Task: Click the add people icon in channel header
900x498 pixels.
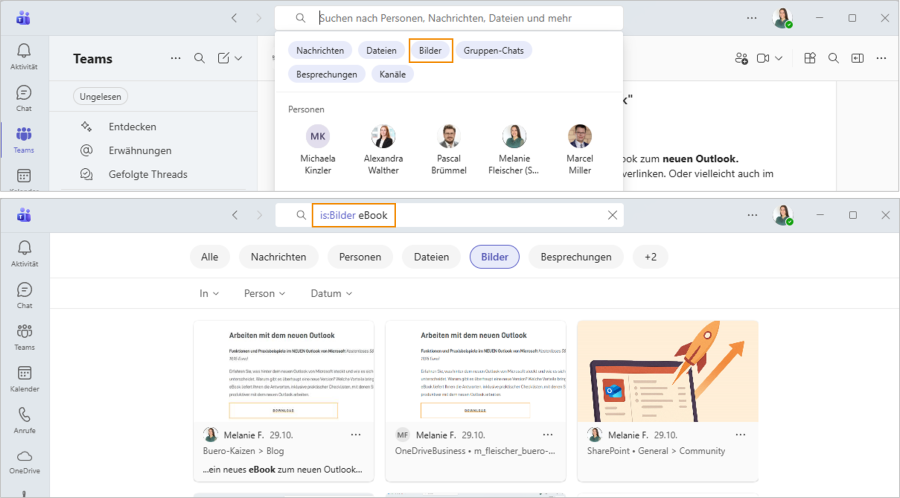Action: (x=741, y=59)
